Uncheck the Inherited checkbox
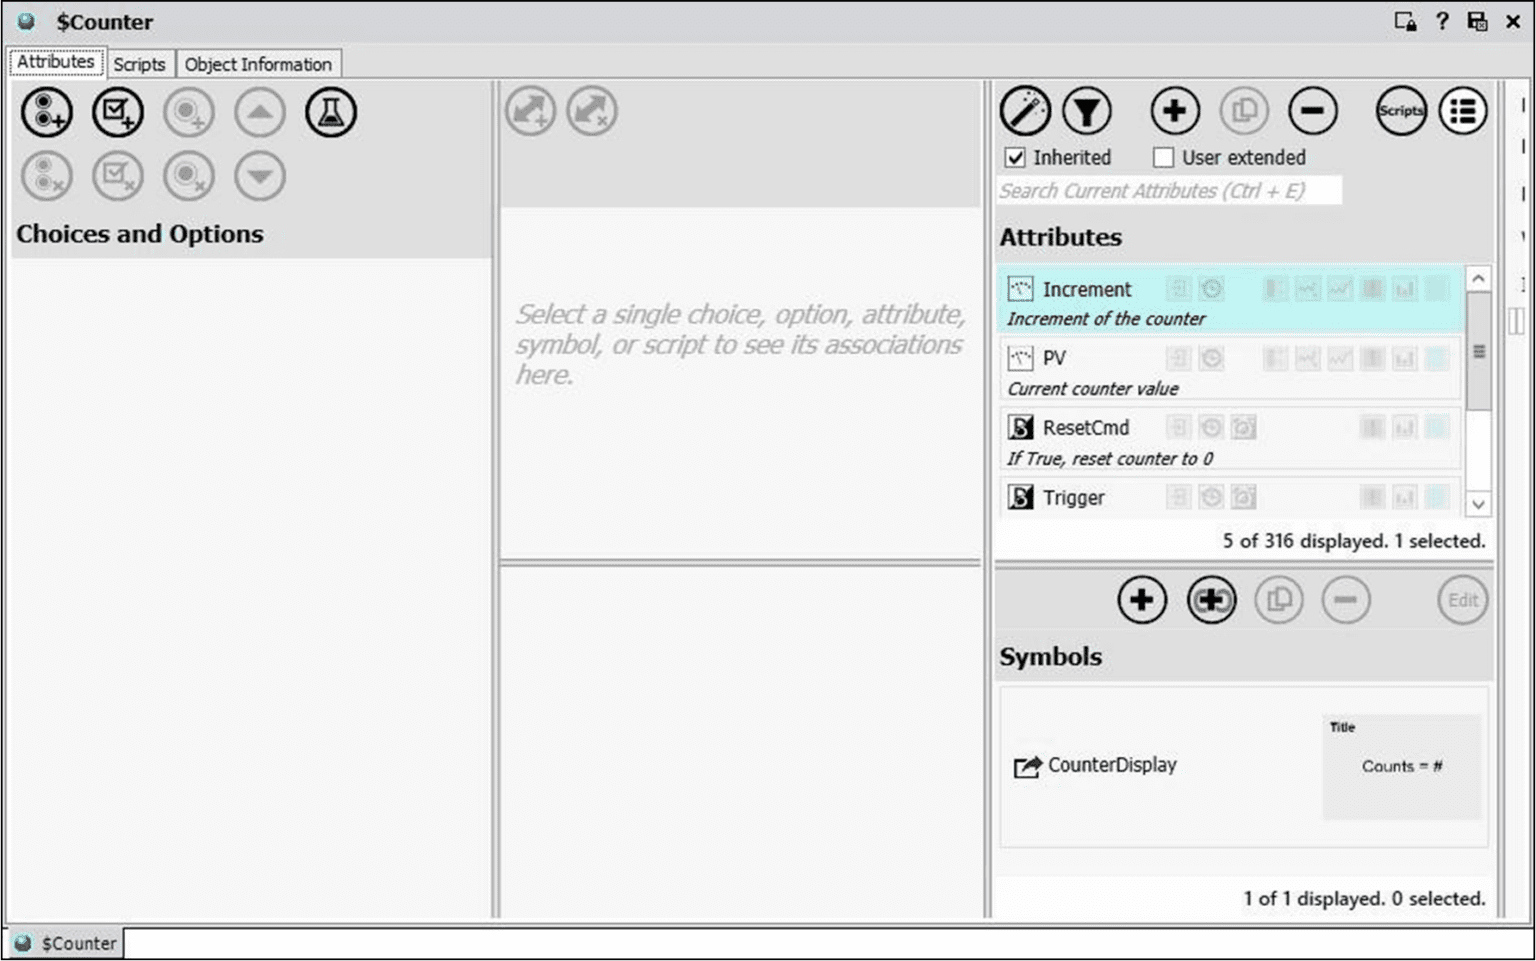The width and height of the screenshot is (1536, 961). point(1017,157)
